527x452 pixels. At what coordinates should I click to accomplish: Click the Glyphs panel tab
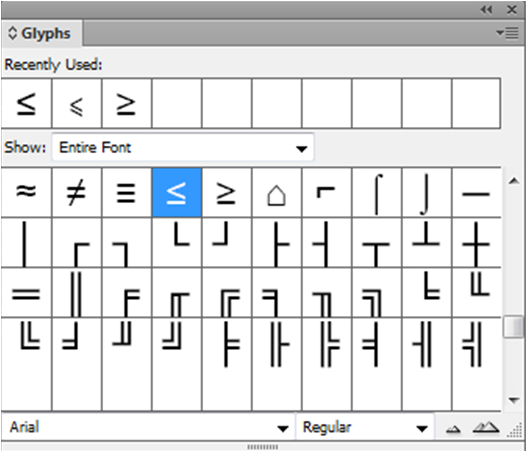[41, 33]
